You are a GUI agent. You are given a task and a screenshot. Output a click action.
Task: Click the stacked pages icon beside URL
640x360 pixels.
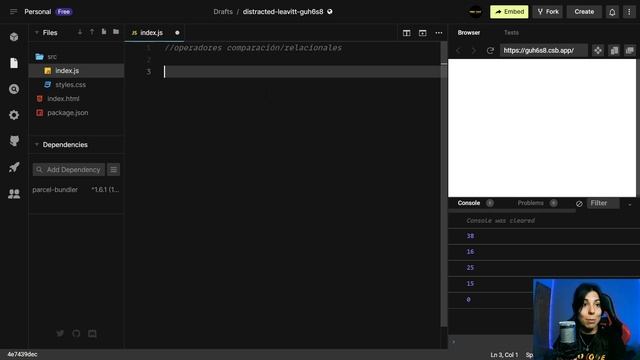(x=614, y=51)
